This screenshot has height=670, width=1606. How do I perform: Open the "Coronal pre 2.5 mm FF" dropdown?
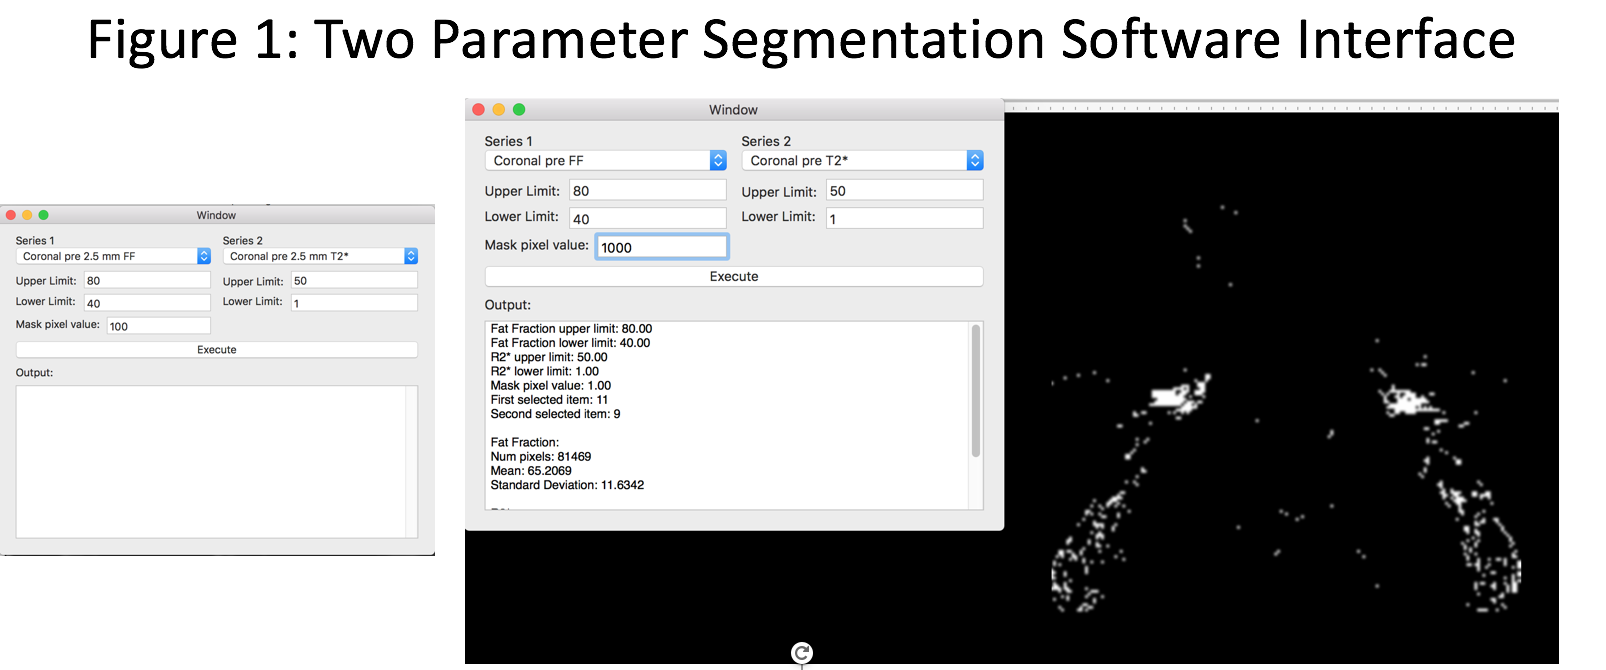(x=113, y=257)
